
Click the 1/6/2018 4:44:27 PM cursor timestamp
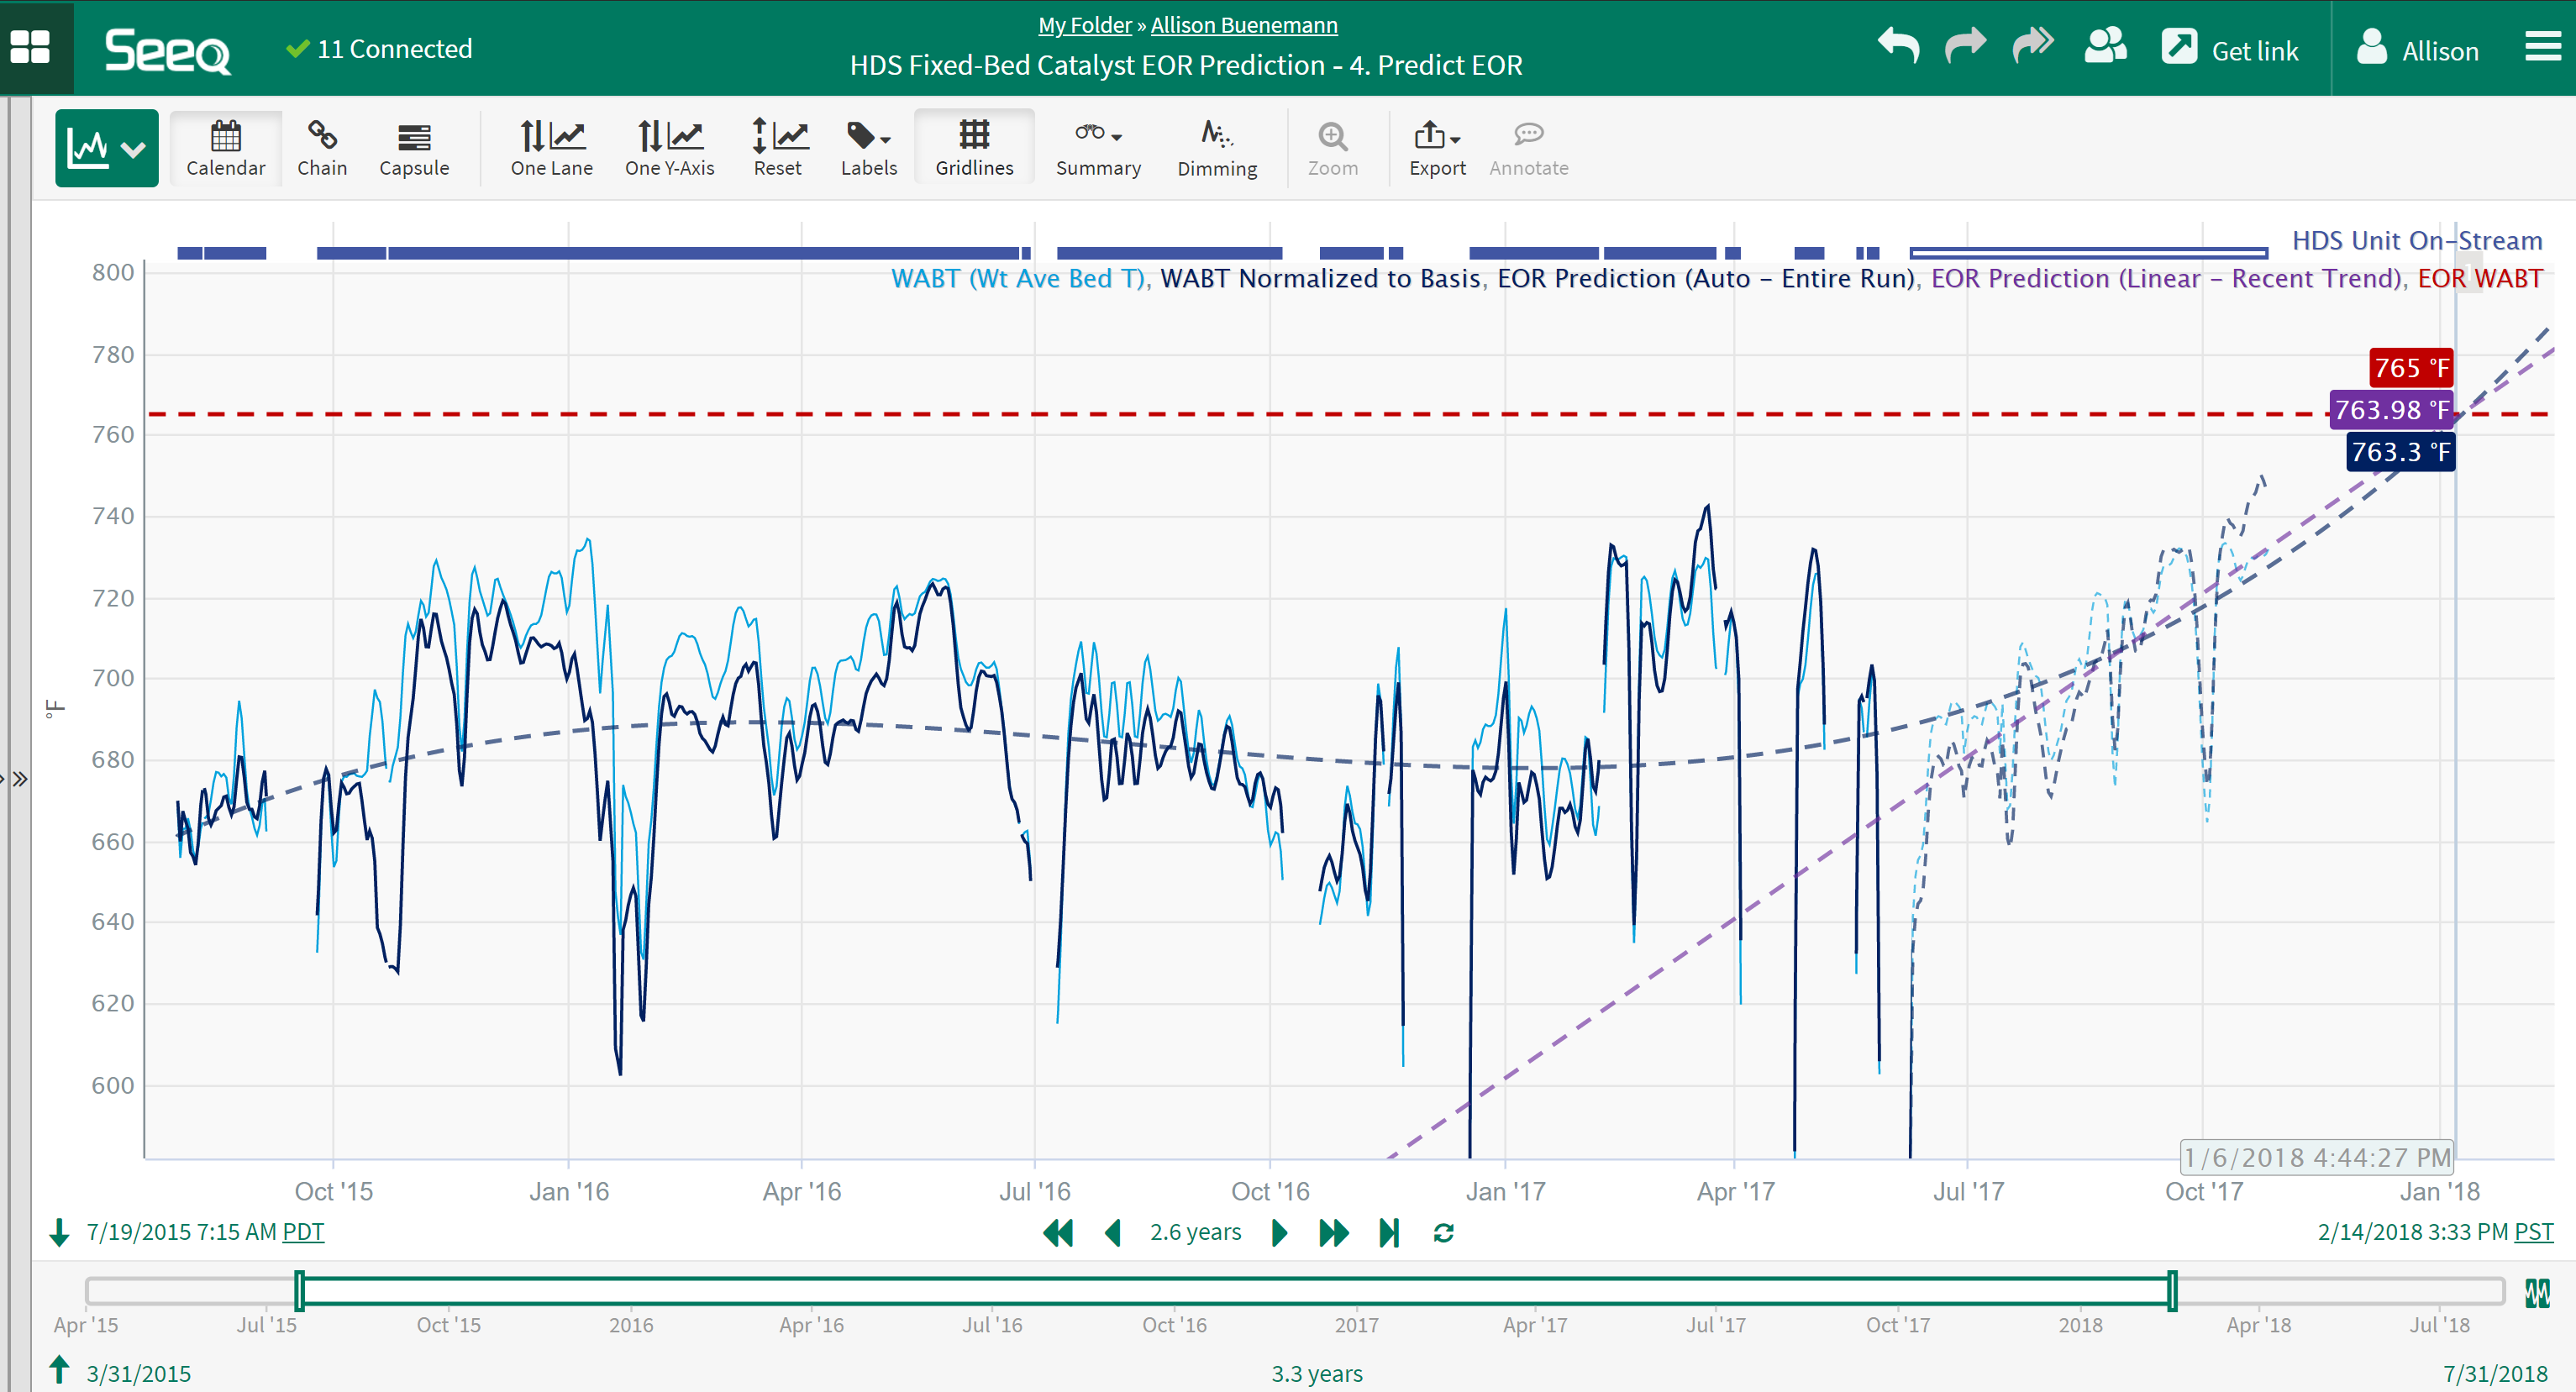click(2317, 1157)
